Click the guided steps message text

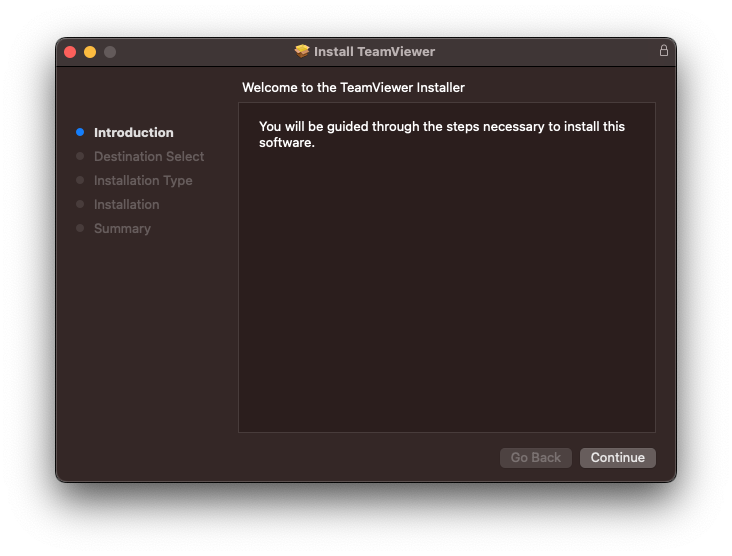pyautogui.click(x=442, y=134)
